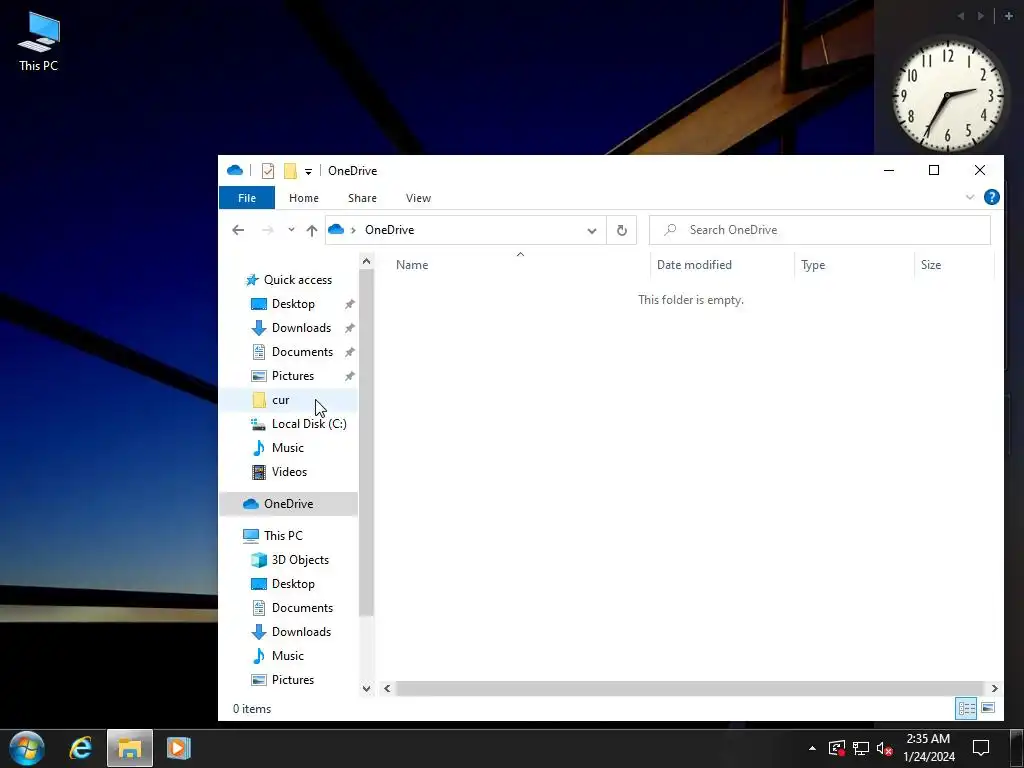Image resolution: width=1024 pixels, height=768 pixels.
Task: Switch to Large icons view layout icon
Action: pyautogui.click(x=988, y=709)
